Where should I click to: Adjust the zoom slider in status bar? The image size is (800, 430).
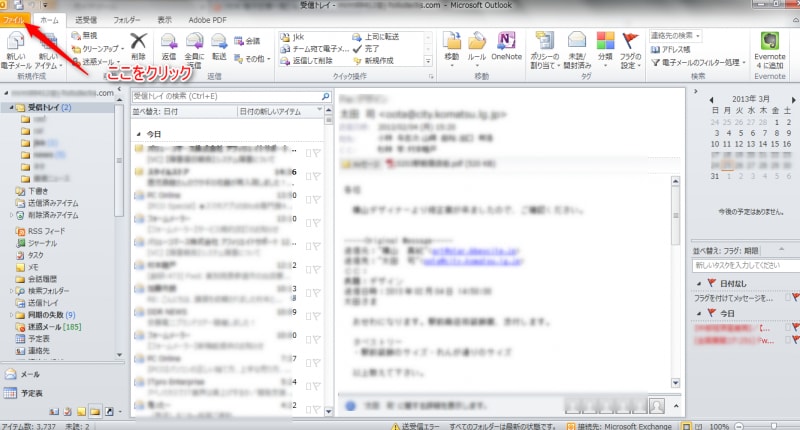(774, 426)
